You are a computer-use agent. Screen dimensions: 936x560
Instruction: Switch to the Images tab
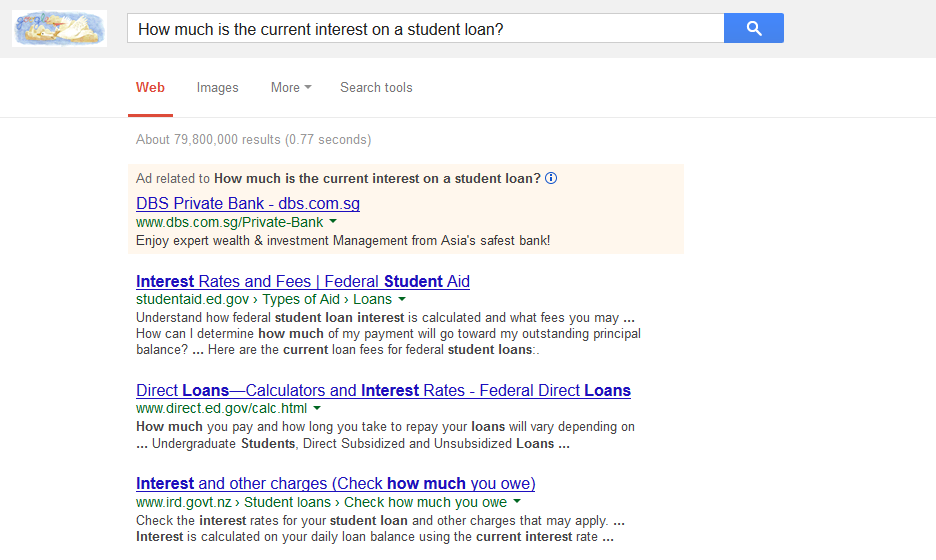click(x=217, y=88)
